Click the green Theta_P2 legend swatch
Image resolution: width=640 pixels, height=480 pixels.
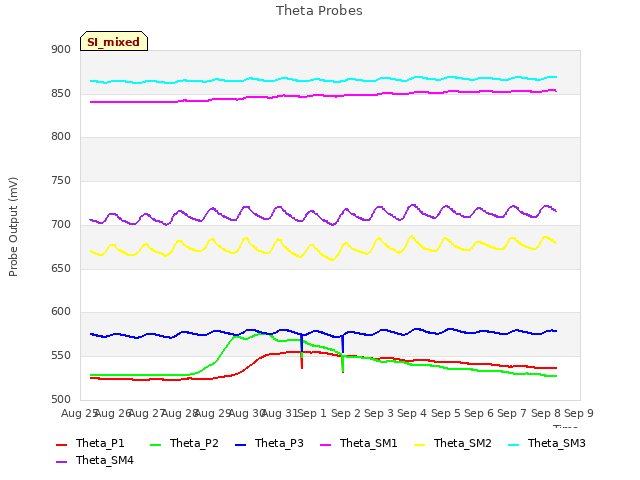[156, 444]
